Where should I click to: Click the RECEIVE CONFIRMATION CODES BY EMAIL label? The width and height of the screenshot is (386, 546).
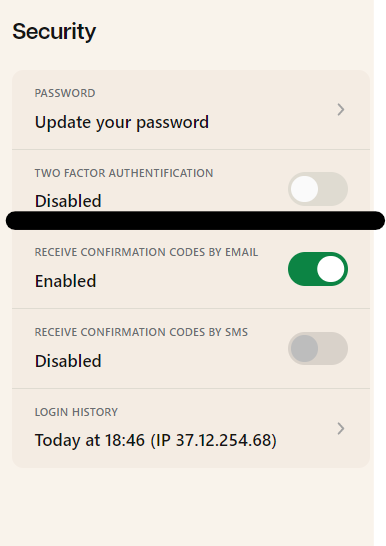point(146,252)
